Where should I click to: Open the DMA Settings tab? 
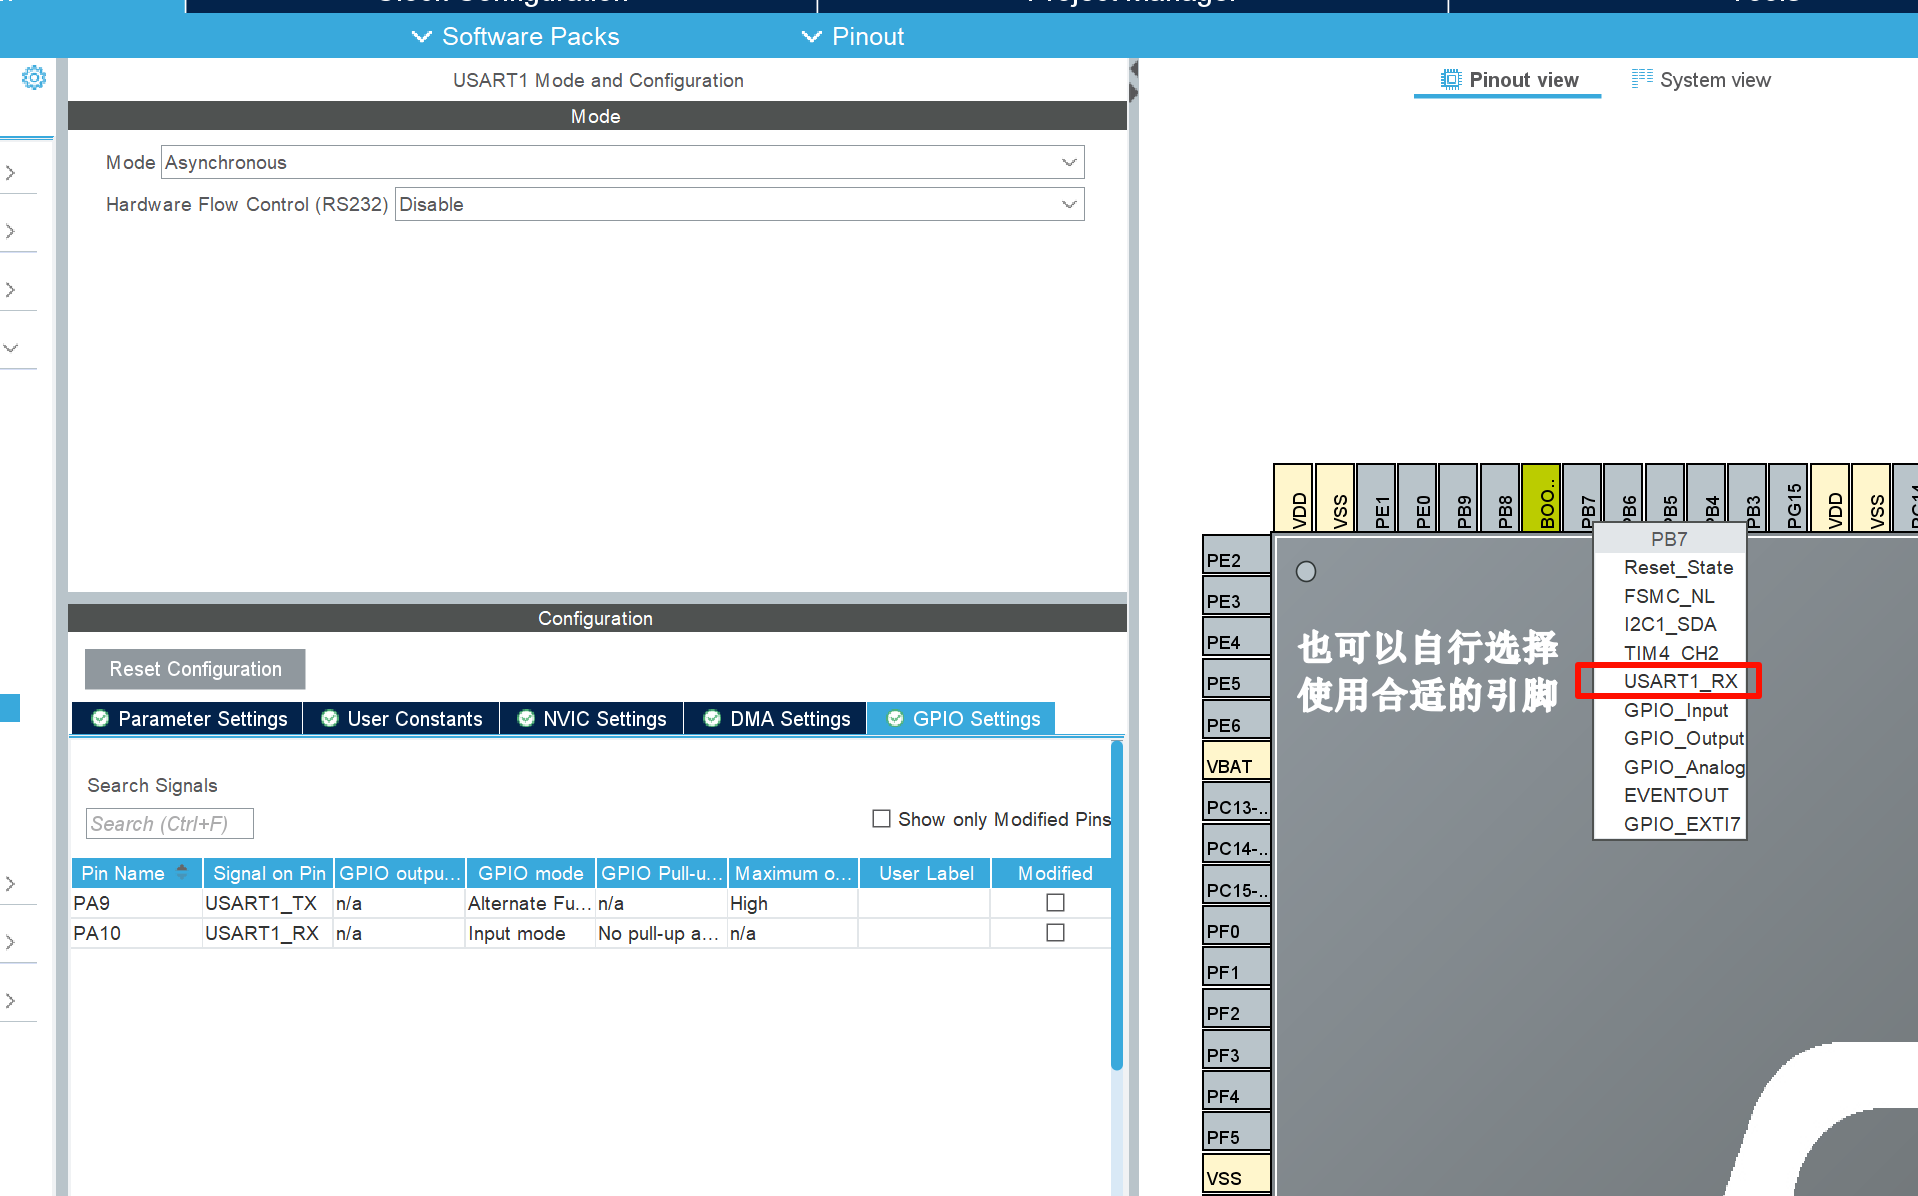click(776, 719)
